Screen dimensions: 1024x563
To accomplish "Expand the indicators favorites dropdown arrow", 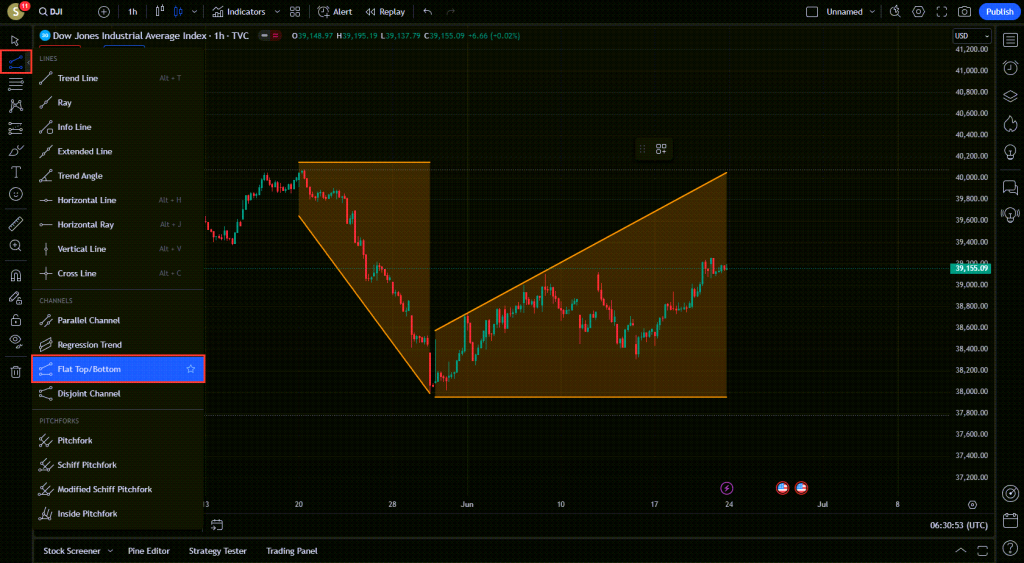I will [x=277, y=12].
